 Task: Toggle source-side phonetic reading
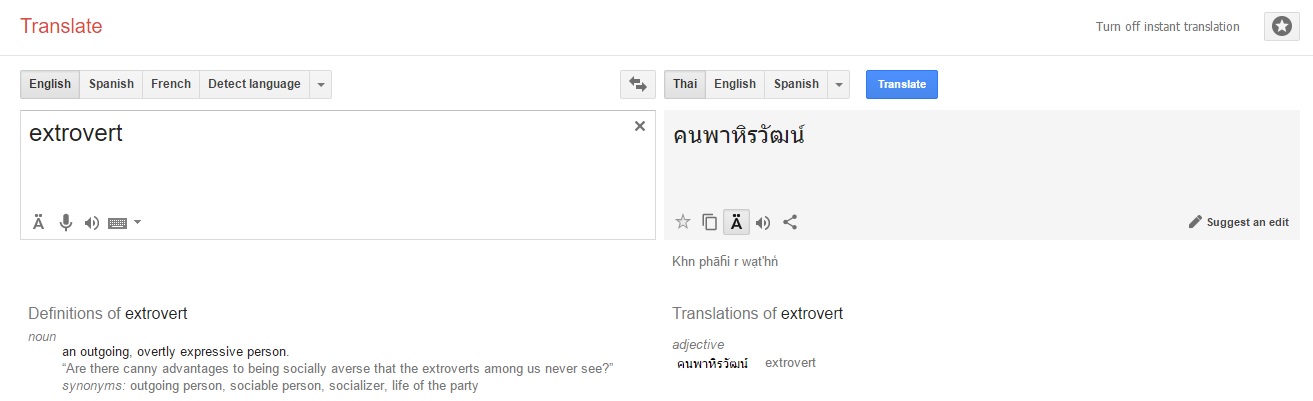[x=39, y=222]
